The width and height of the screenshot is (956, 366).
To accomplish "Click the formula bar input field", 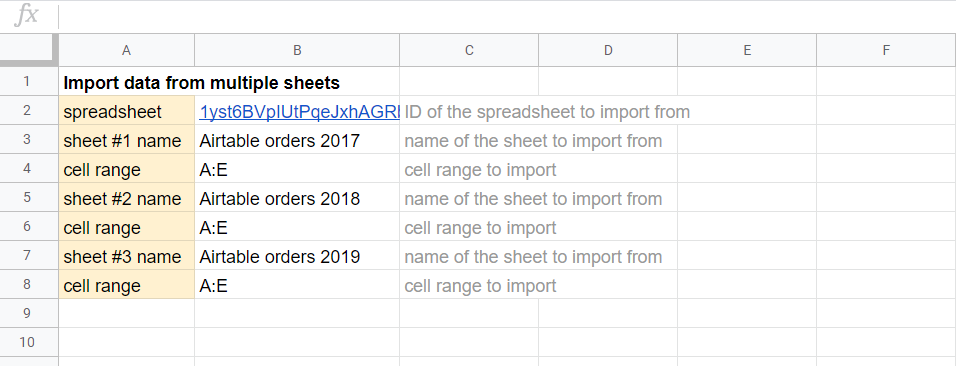I will click(507, 16).
